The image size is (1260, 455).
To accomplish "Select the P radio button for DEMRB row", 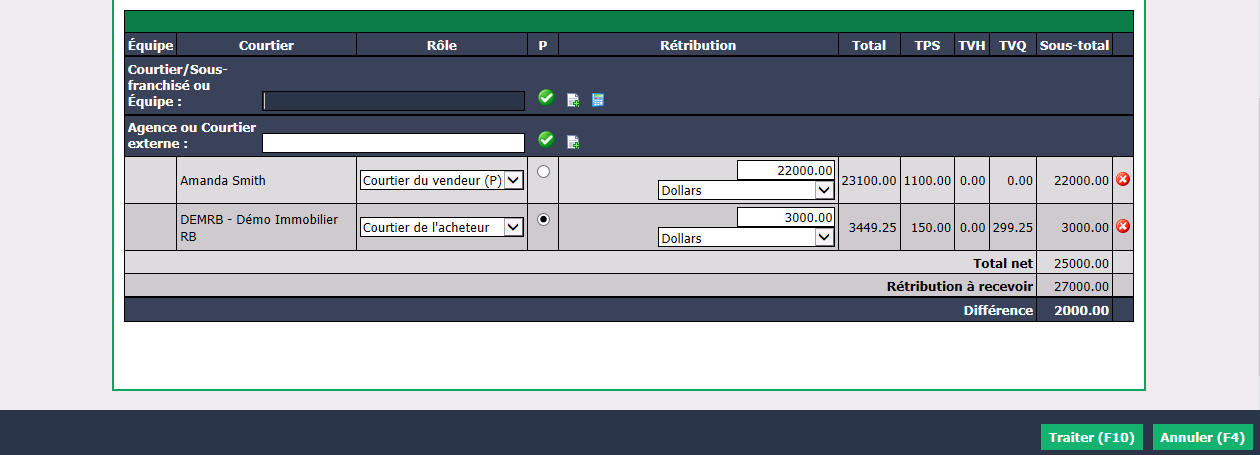I will (x=543, y=219).
